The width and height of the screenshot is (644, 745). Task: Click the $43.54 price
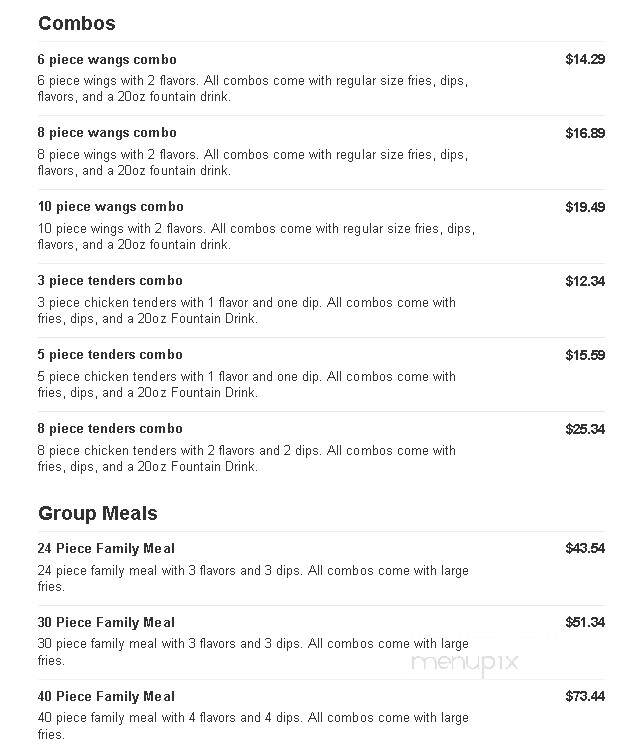(585, 549)
